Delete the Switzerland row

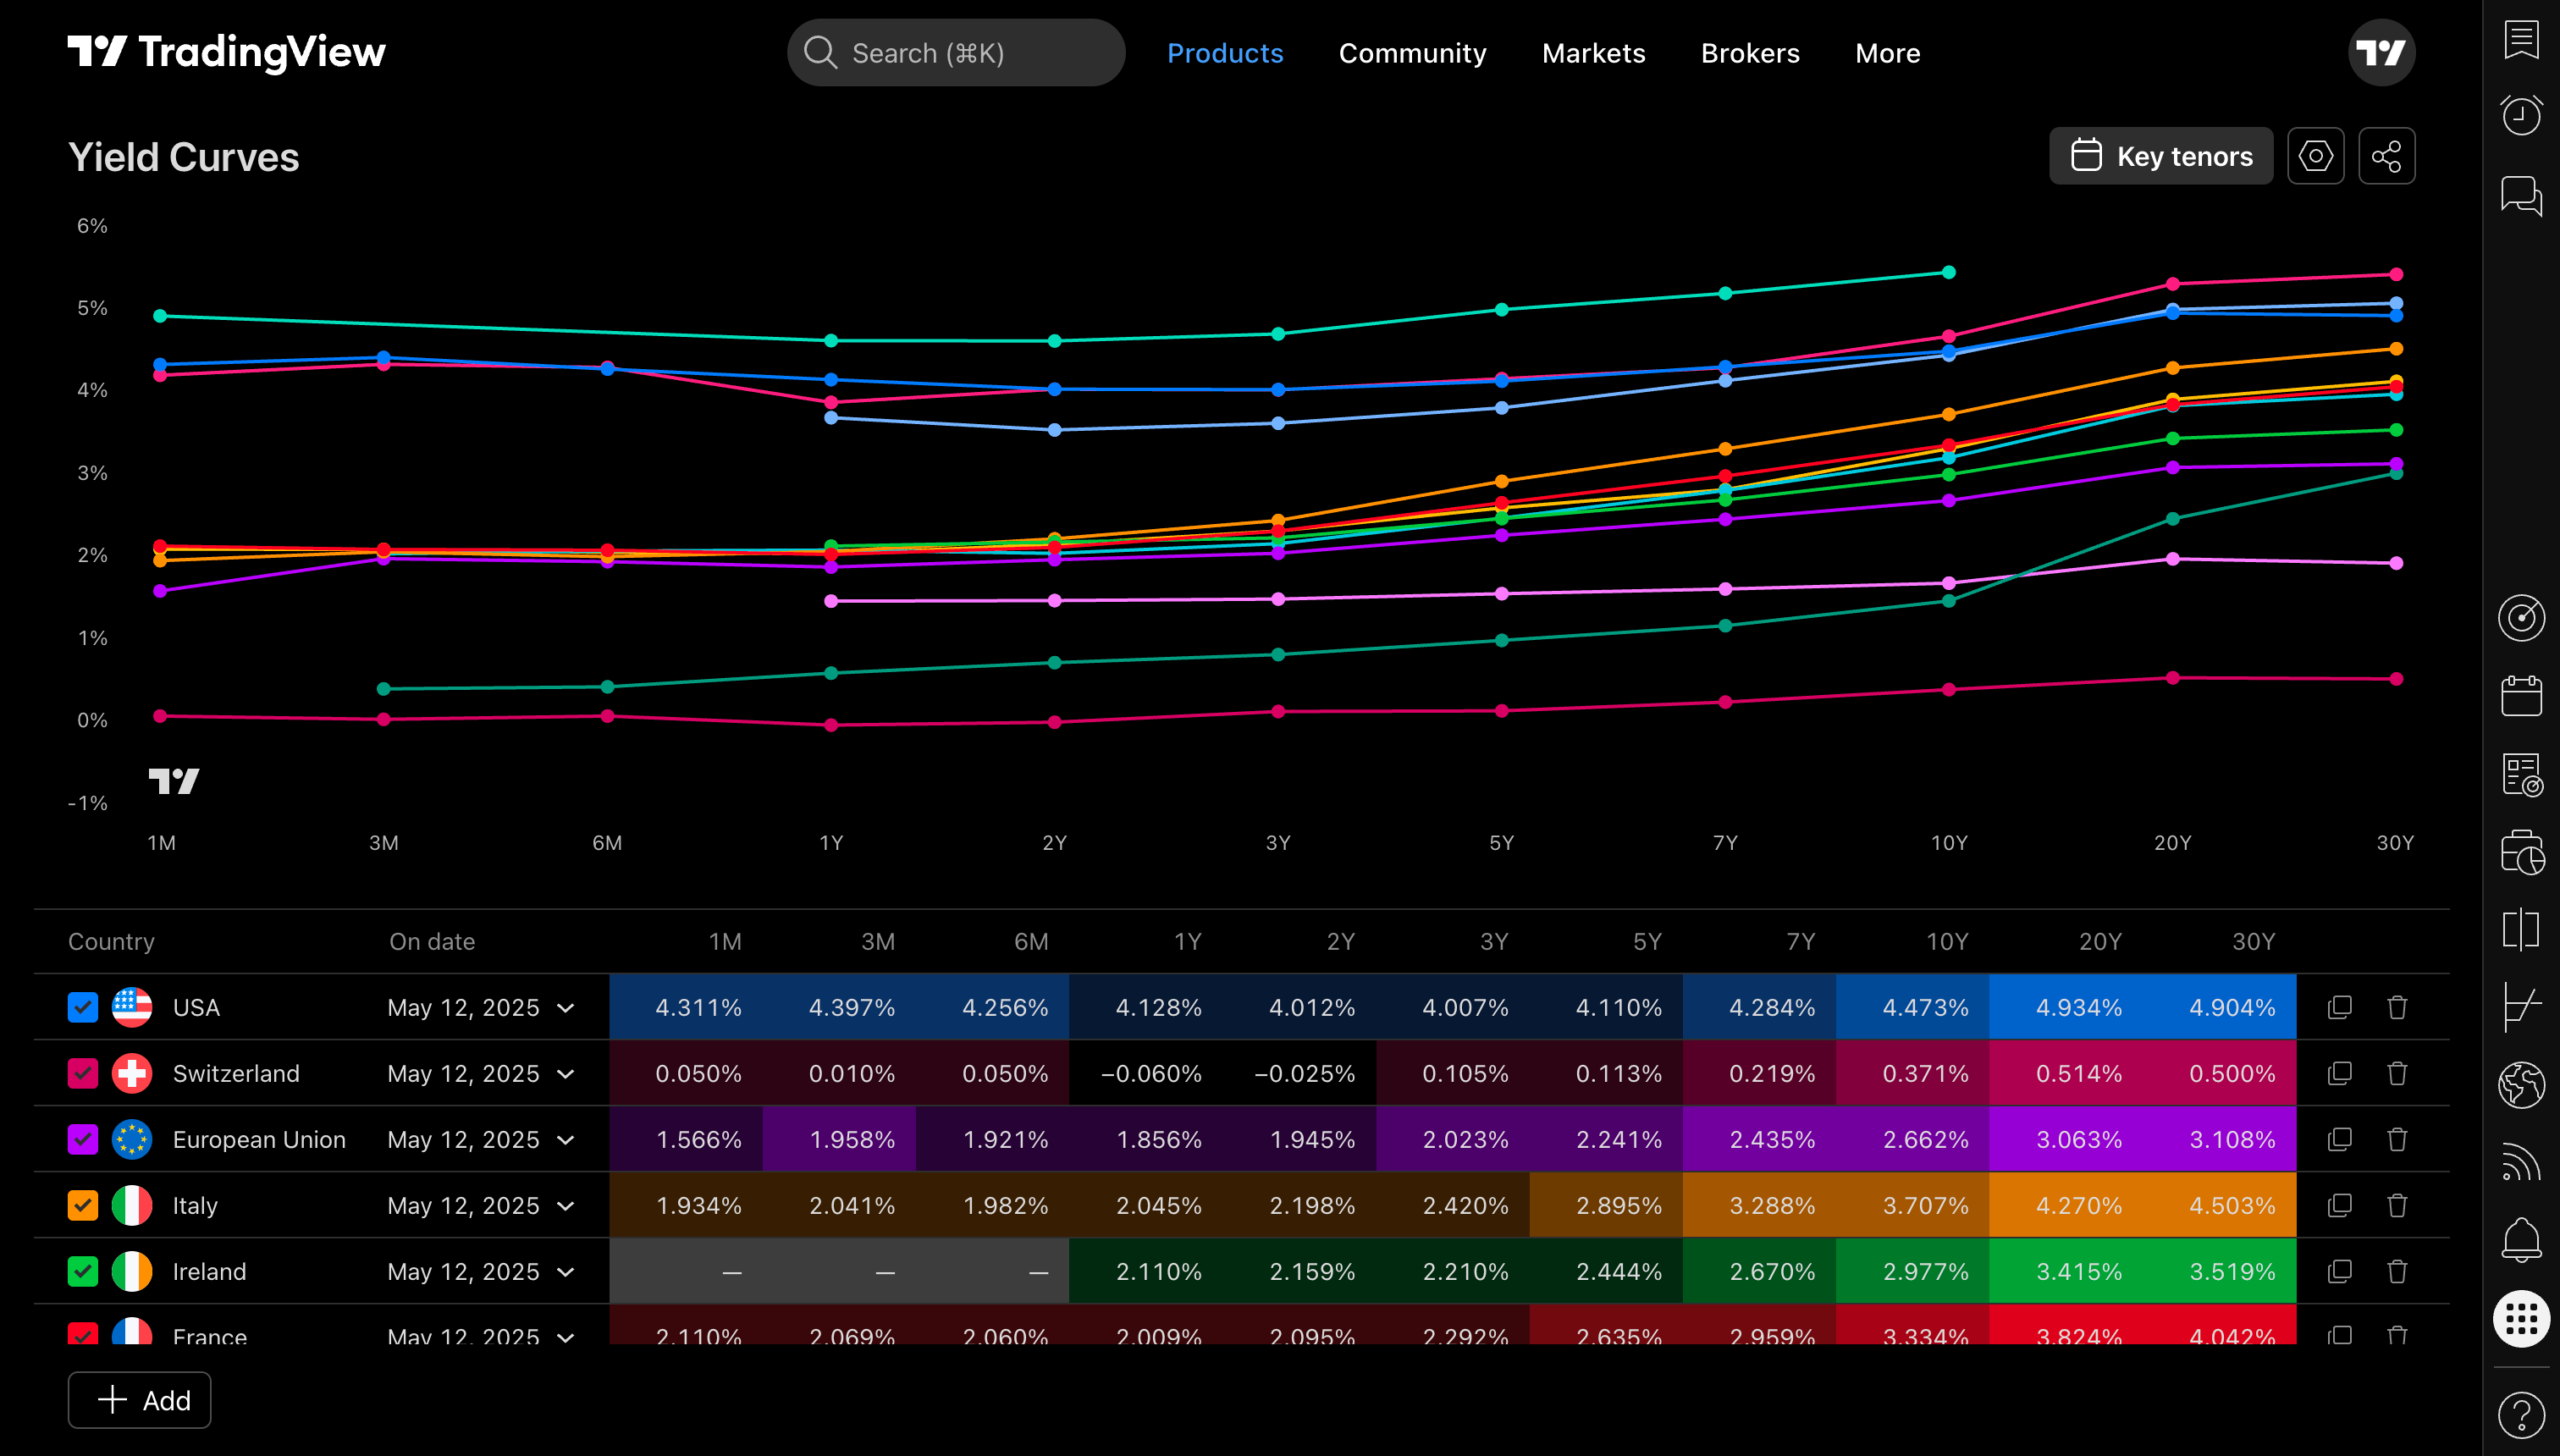2397,1073
